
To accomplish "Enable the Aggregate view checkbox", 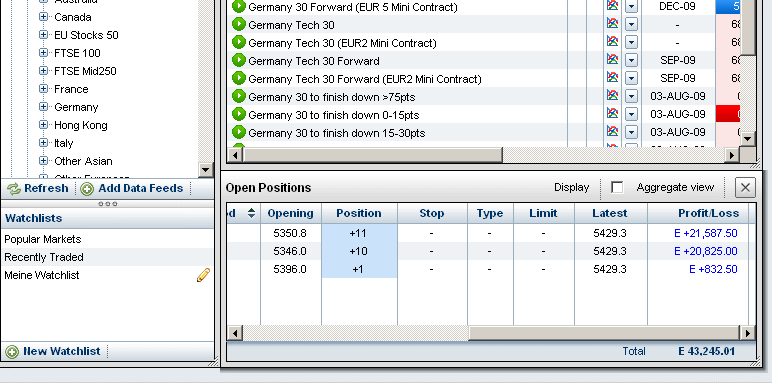I will (617, 188).
